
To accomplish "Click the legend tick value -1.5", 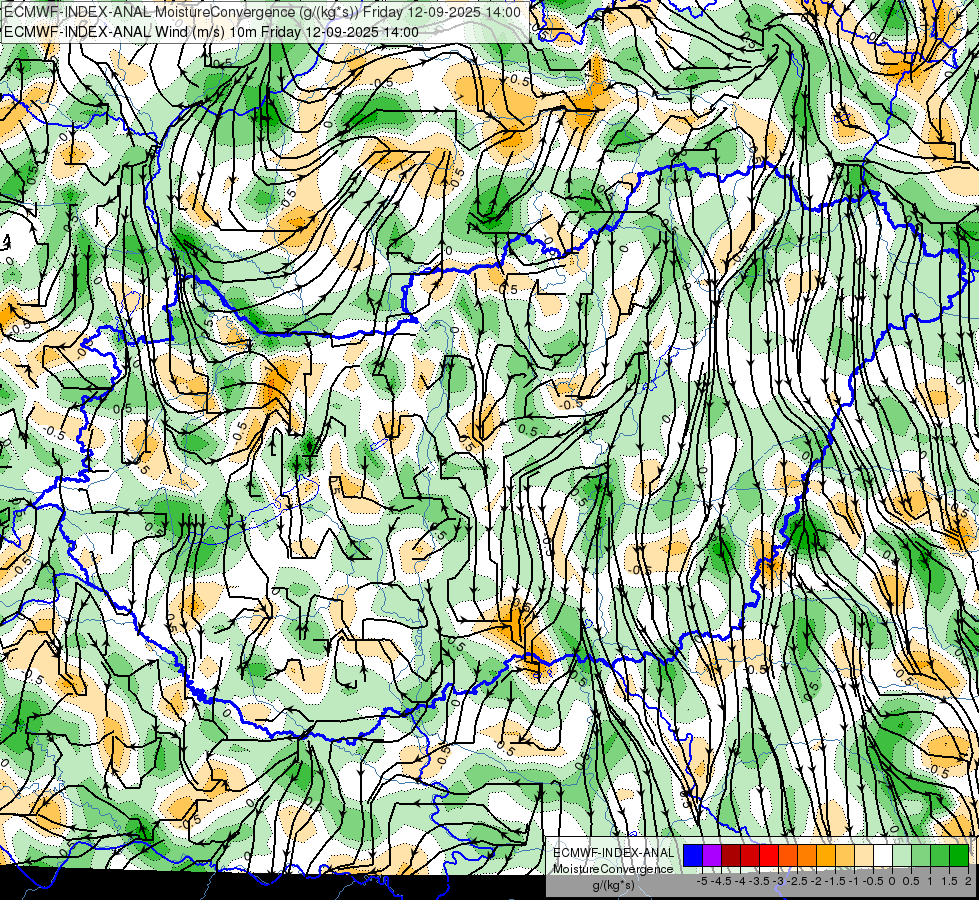I will [835, 881].
